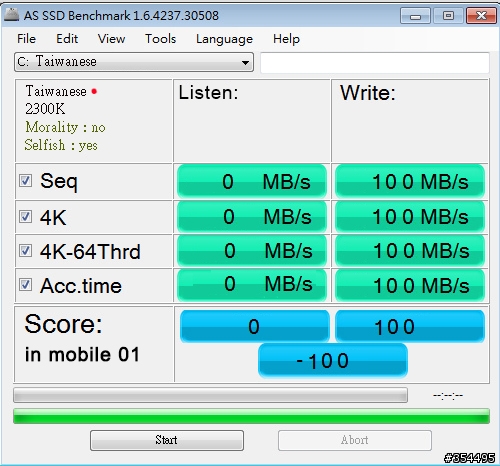Open the View menu
The image size is (500, 466).
coord(111,39)
